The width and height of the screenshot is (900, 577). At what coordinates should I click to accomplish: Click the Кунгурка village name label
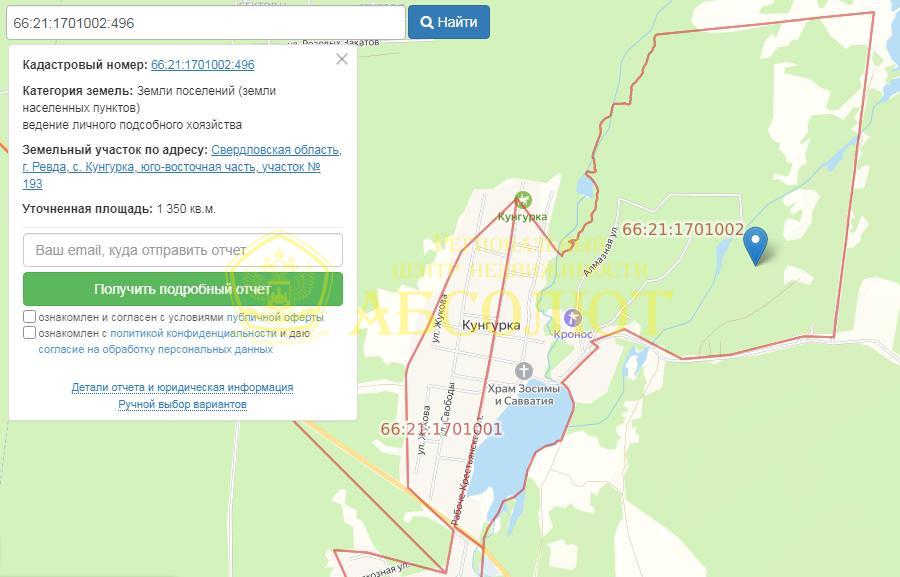click(491, 325)
